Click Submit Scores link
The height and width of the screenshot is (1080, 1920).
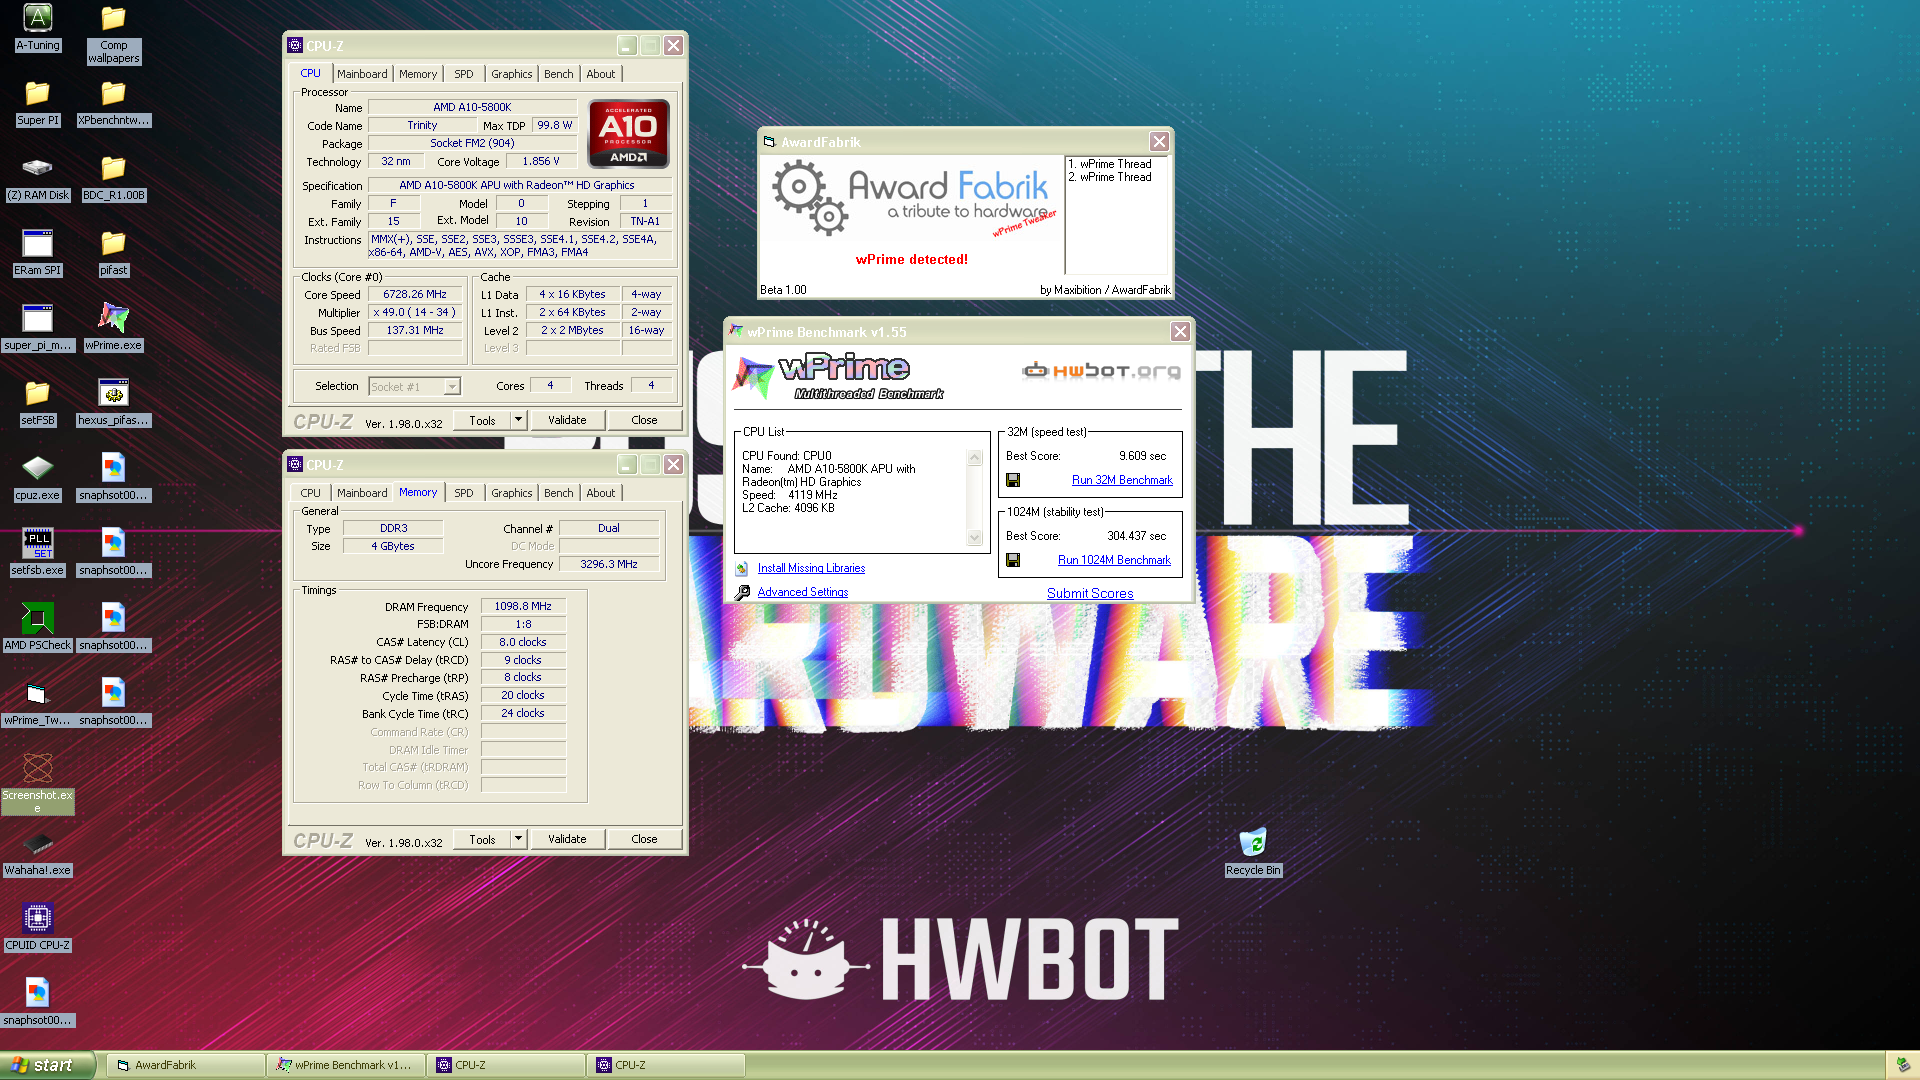click(x=1090, y=593)
